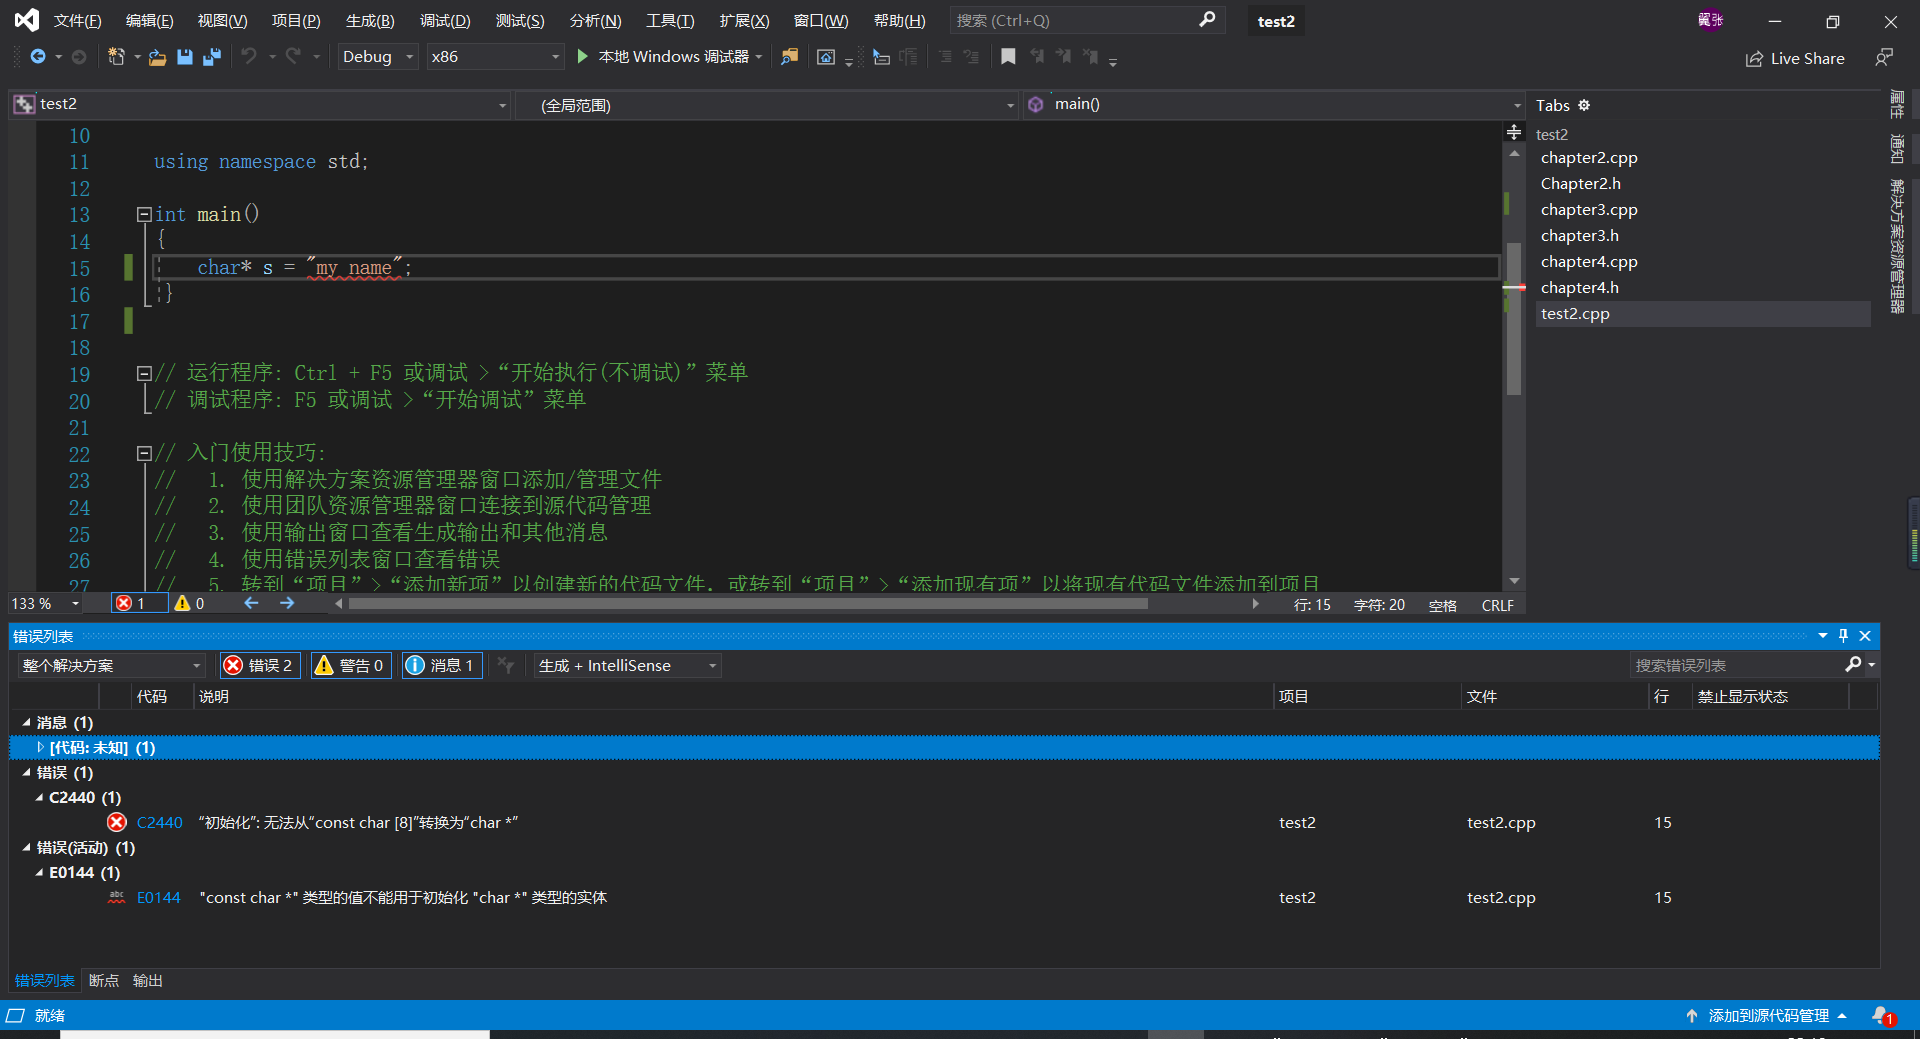Click the undo arrow icon
The height and width of the screenshot is (1039, 1929).
(x=249, y=57)
